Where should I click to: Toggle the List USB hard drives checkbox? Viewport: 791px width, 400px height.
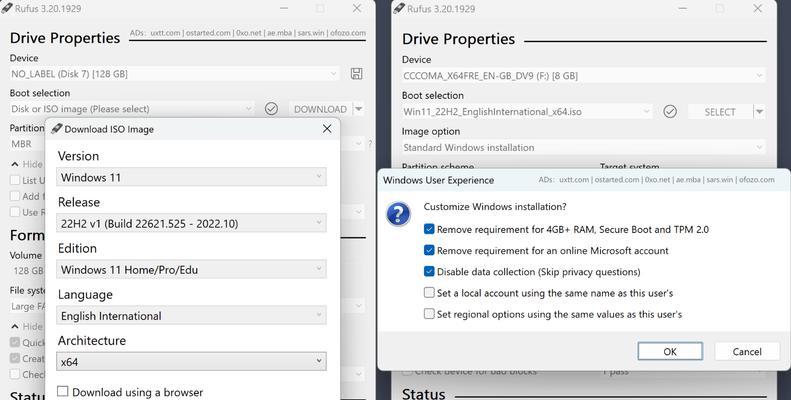tap(15, 180)
